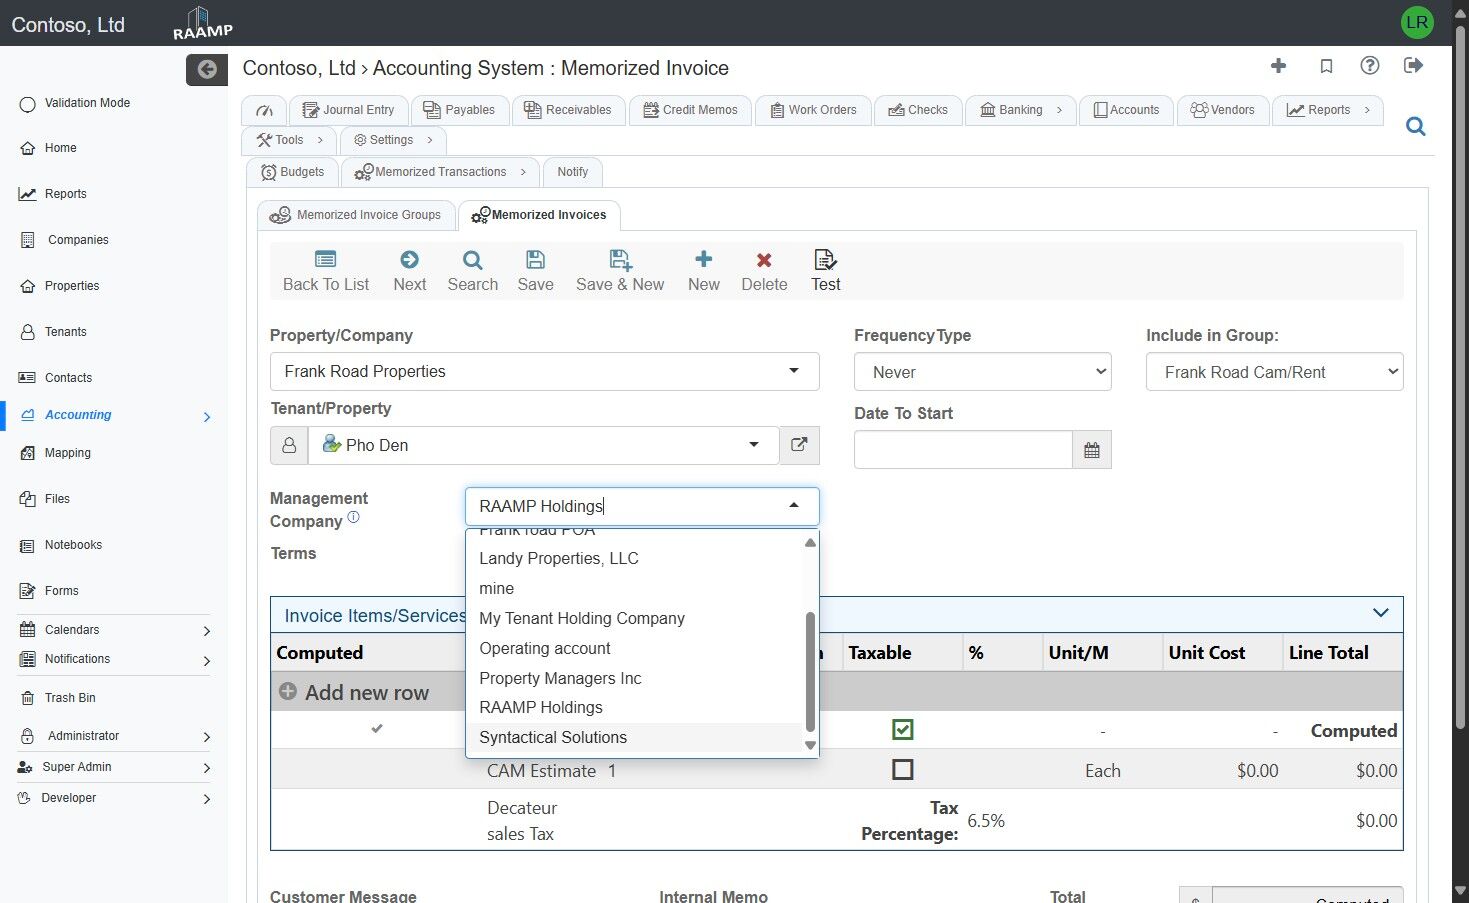Click the Save icon in the toolbar

point(535,261)
